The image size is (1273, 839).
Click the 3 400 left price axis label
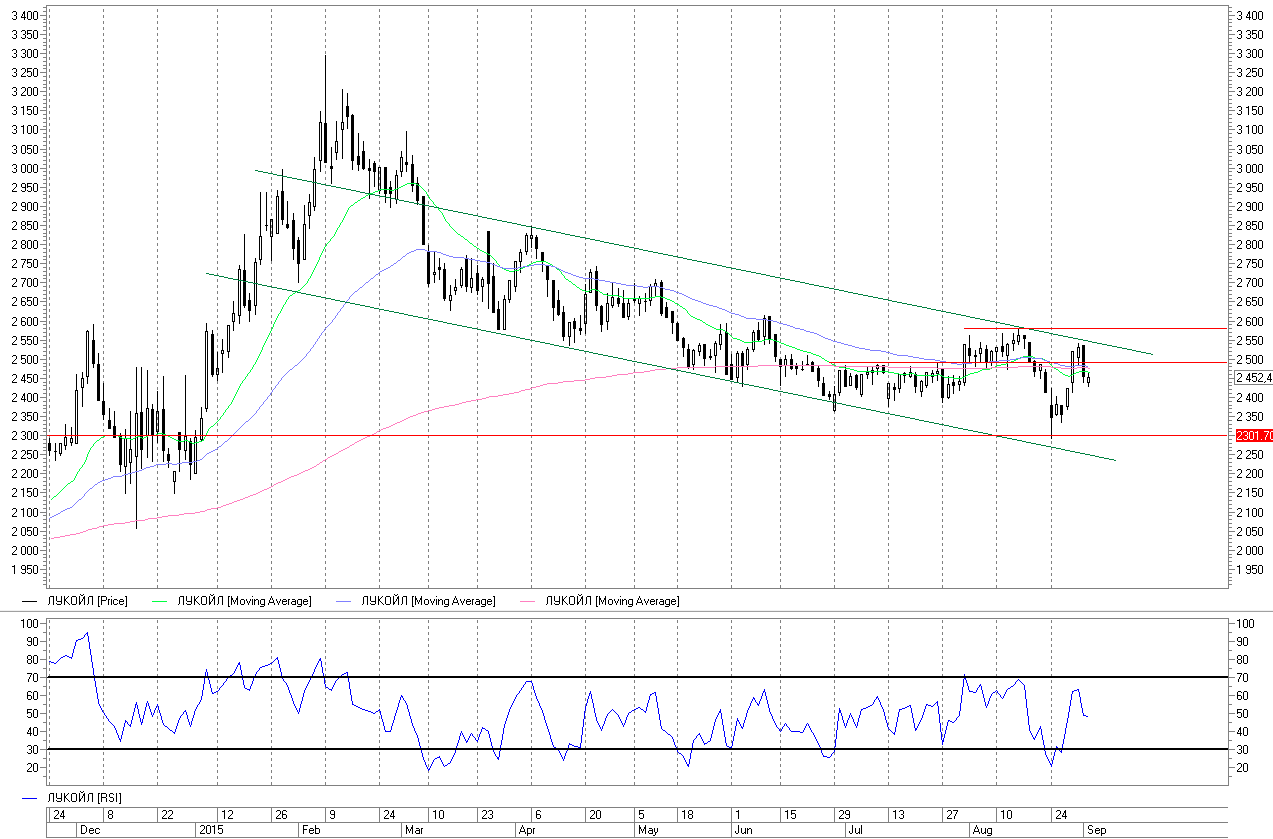25,16
